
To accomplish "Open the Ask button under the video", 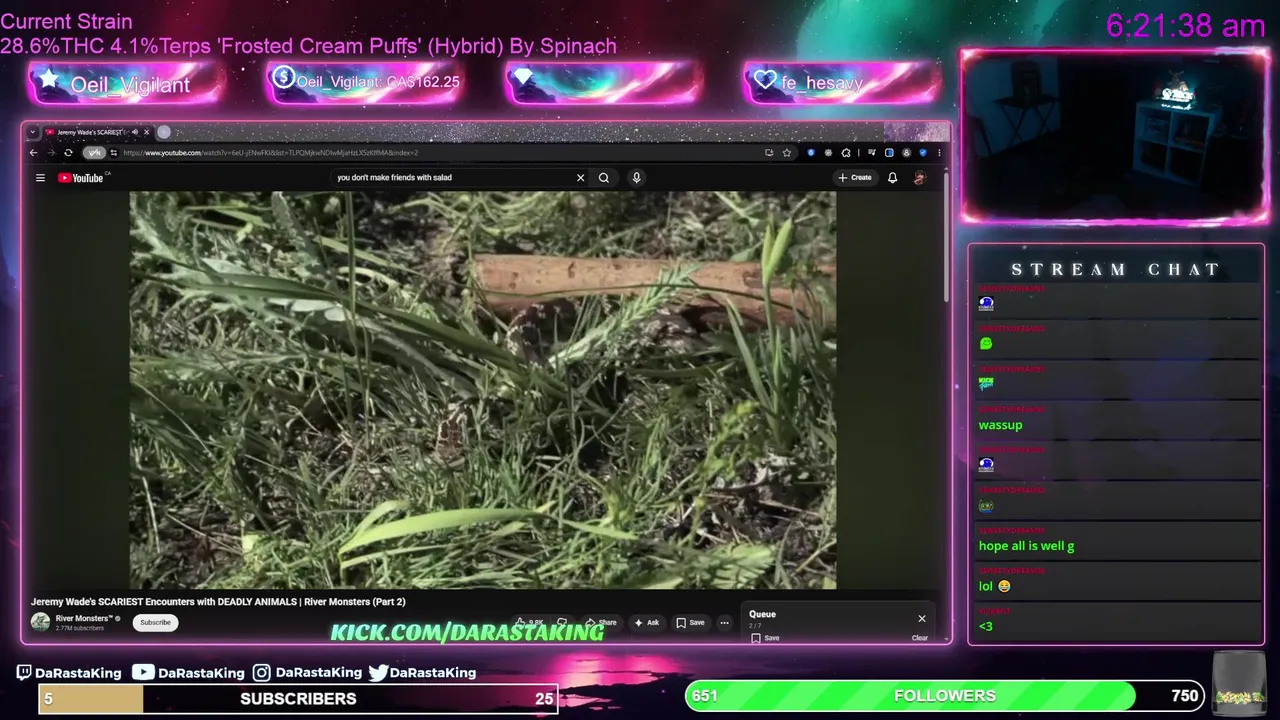I will (646, 622).
